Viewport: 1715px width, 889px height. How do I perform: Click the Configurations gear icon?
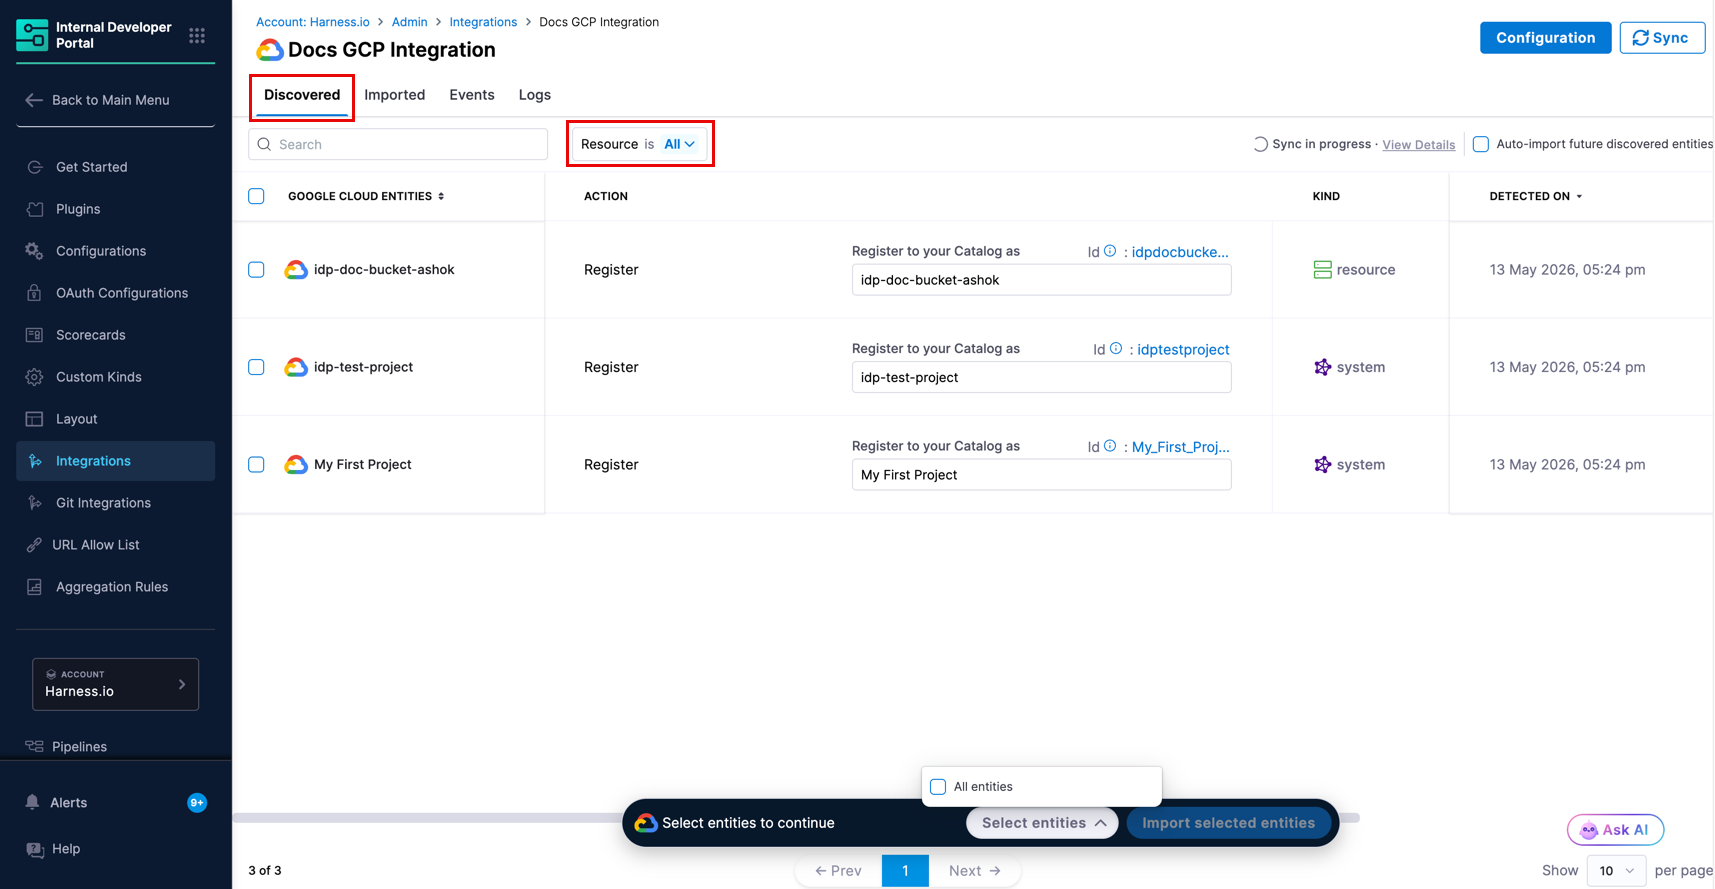[x=35, y=251]
